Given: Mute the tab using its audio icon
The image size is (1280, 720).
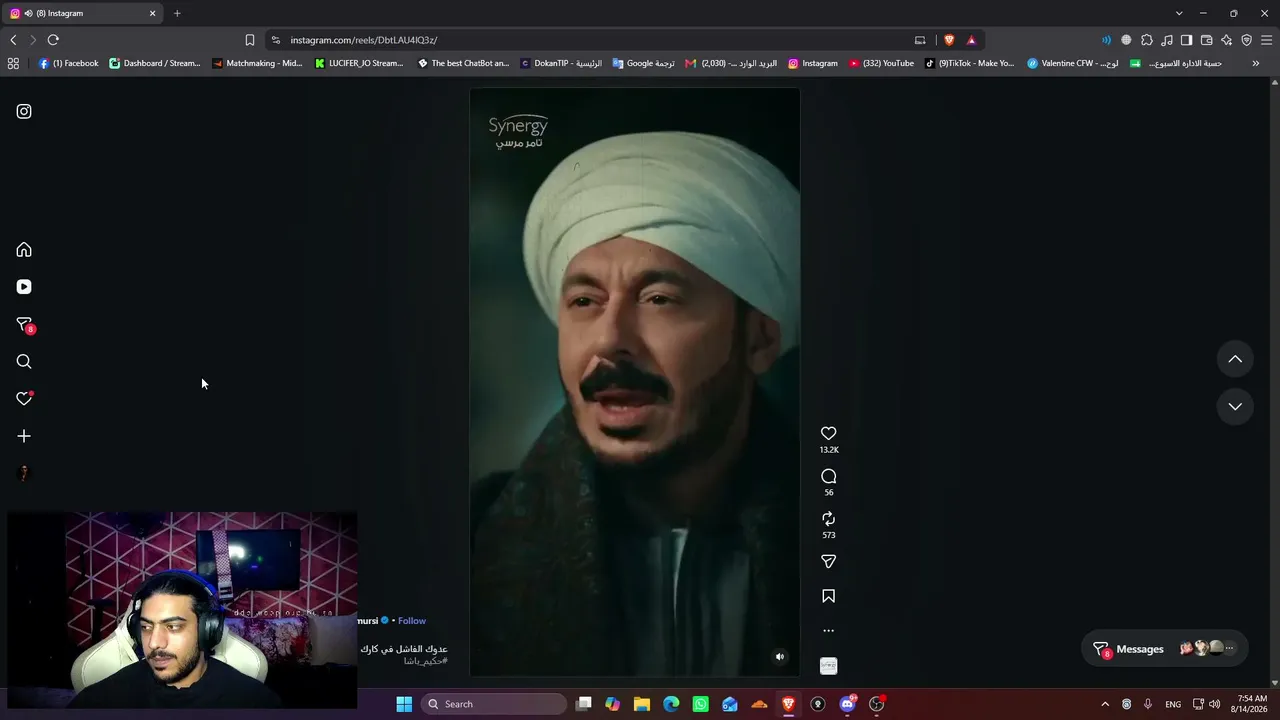Looking at the screenshot, I should tap(27, 13).
